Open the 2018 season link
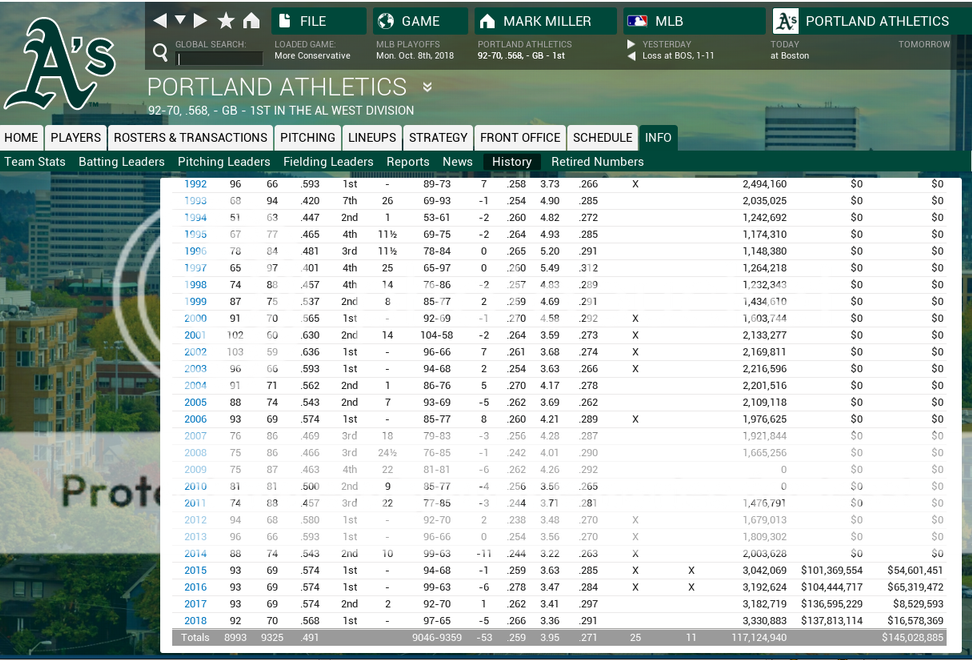972x660 pixels. (x=195, y=620)
